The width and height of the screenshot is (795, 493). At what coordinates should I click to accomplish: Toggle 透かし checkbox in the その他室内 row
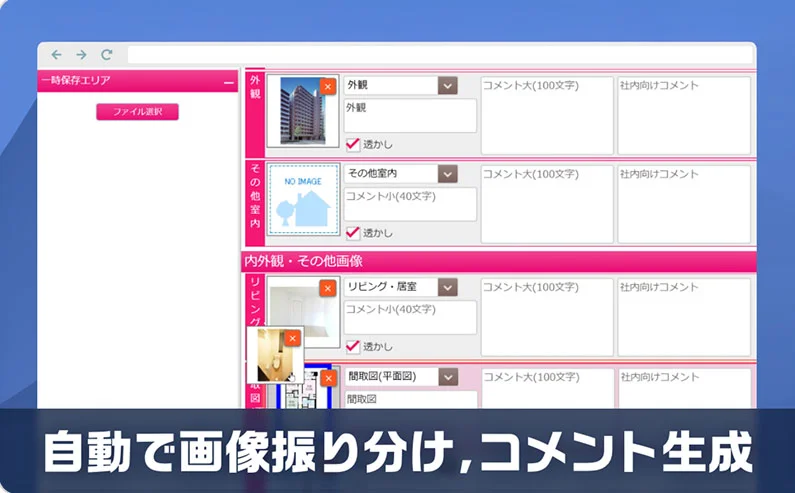click(353, 233)
